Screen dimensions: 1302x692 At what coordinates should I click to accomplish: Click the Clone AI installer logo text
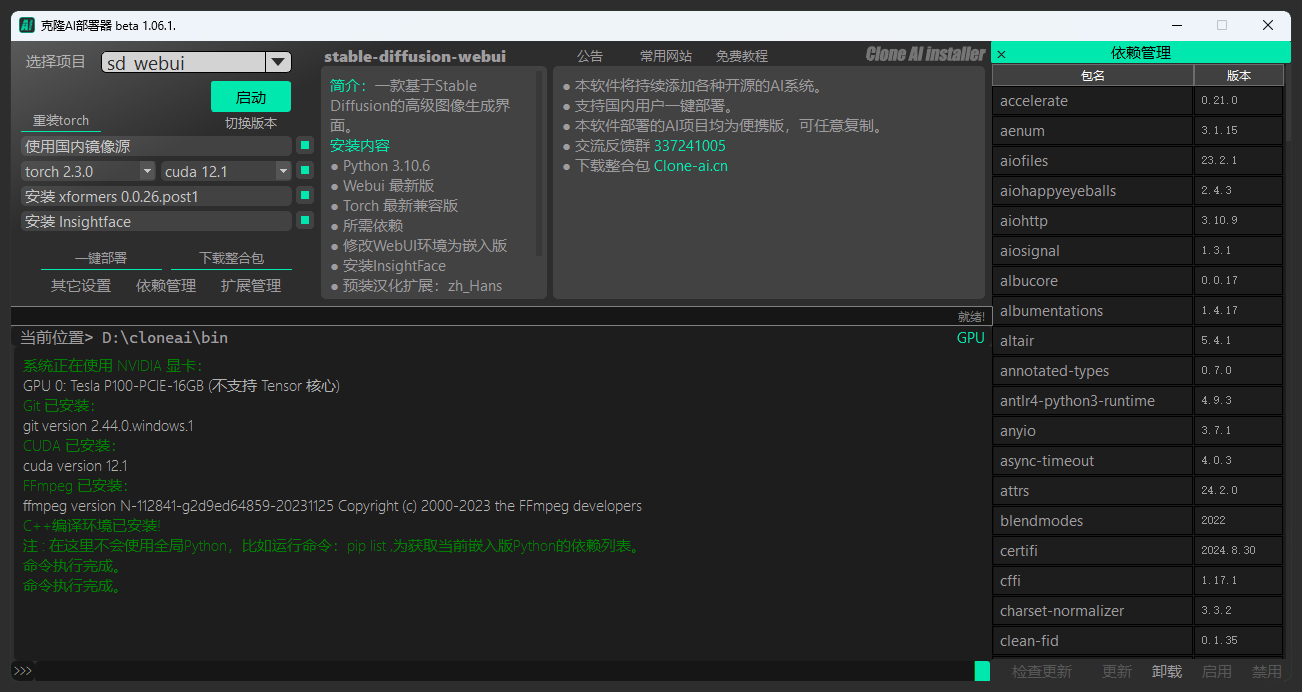pos(926,54)
